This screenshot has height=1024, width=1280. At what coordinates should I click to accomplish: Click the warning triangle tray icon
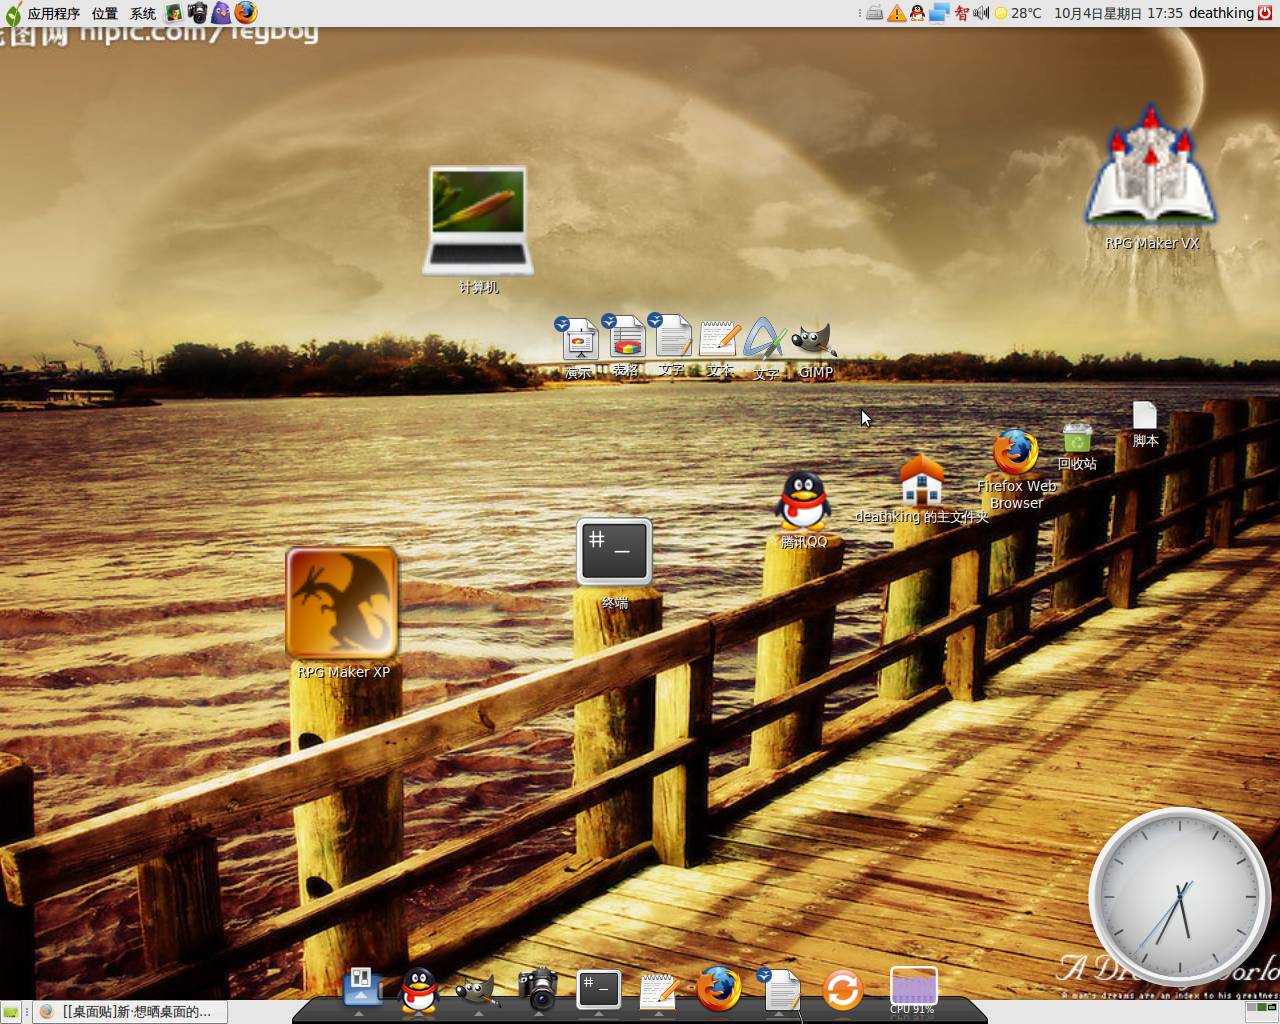896,13
